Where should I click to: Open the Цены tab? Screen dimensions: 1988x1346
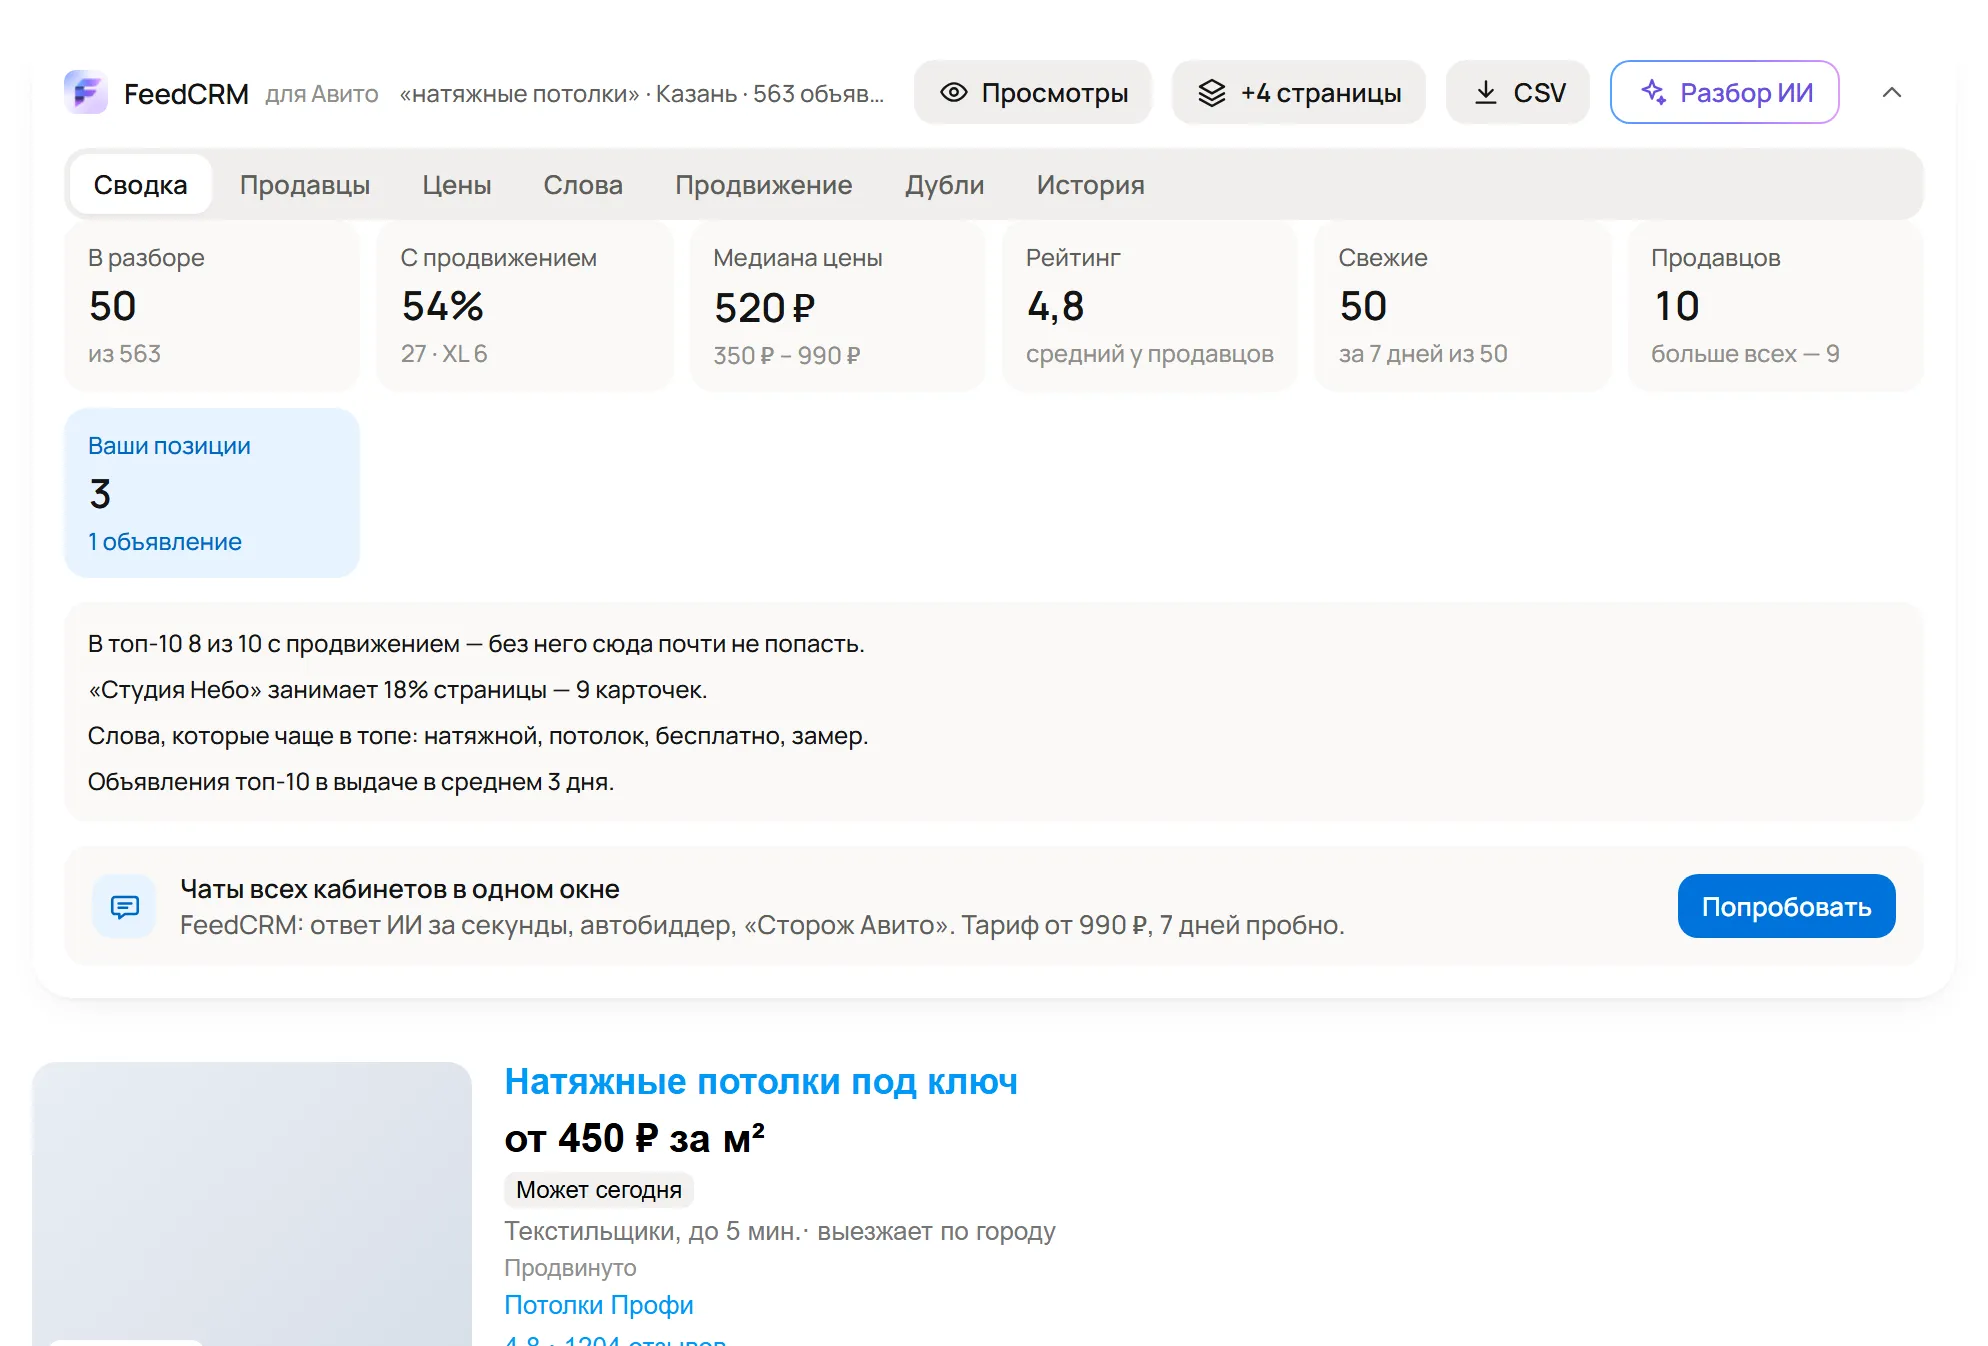[x=457, y=185]
